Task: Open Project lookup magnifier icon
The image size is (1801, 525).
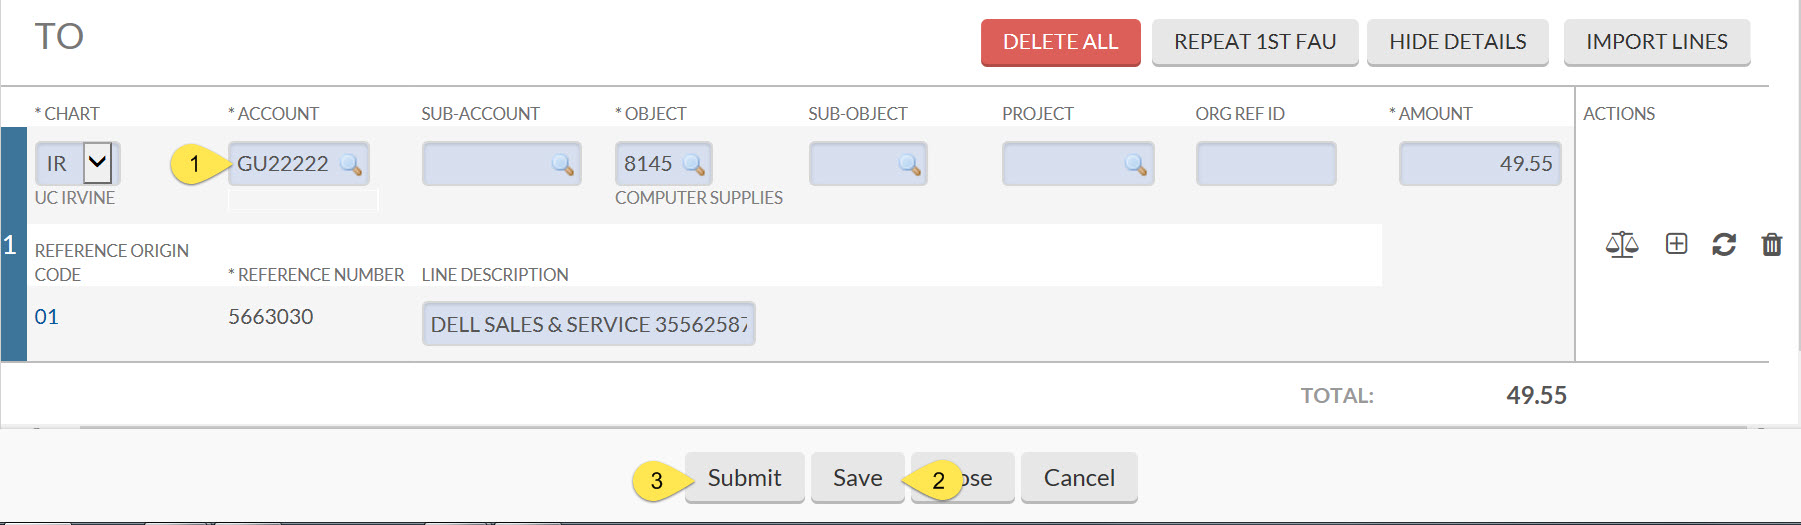Action: (x=1135, y=164)
